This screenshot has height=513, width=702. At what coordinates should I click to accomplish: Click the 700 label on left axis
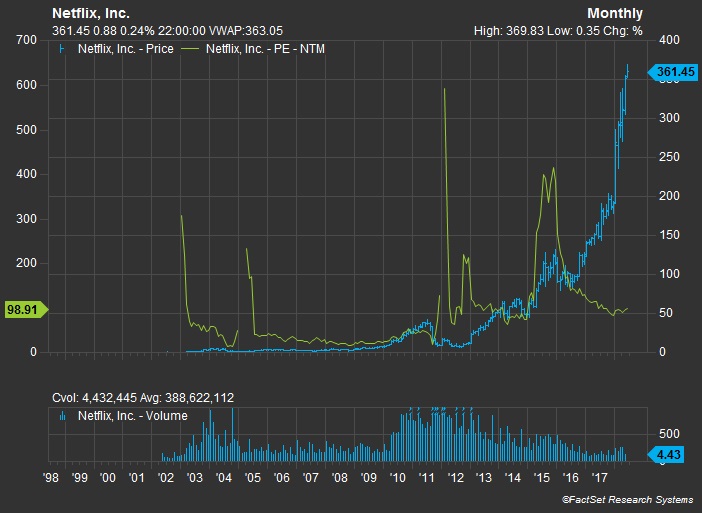(x=26, y=40)
